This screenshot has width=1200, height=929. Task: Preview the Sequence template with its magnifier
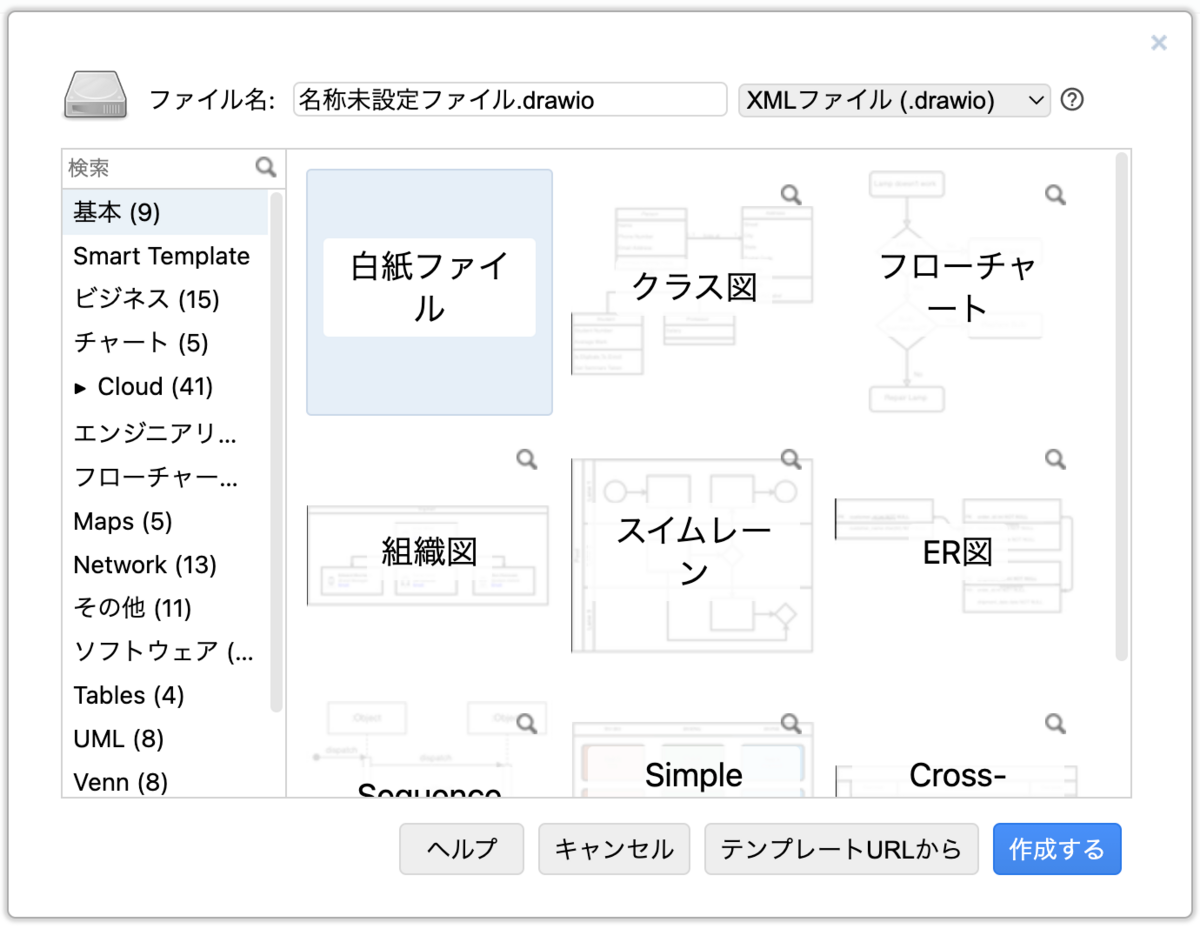pyautogui.click(x=527, y=723)
